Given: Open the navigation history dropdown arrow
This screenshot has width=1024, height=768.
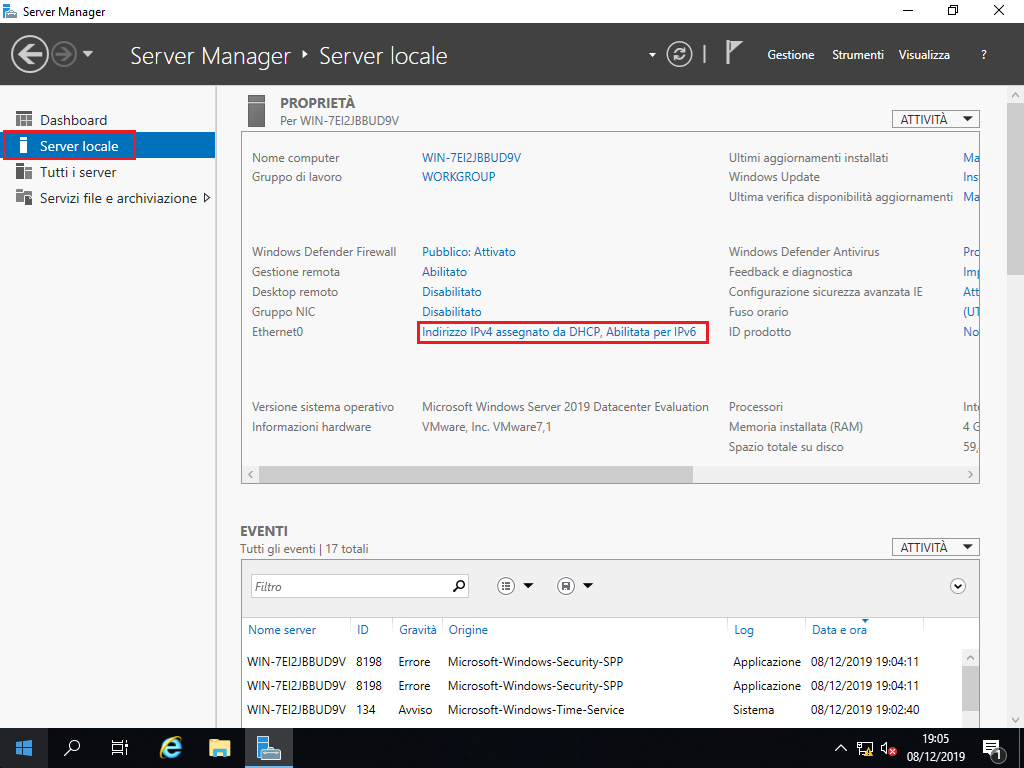Looking at the screenshot, I should [x=88, y=54].
